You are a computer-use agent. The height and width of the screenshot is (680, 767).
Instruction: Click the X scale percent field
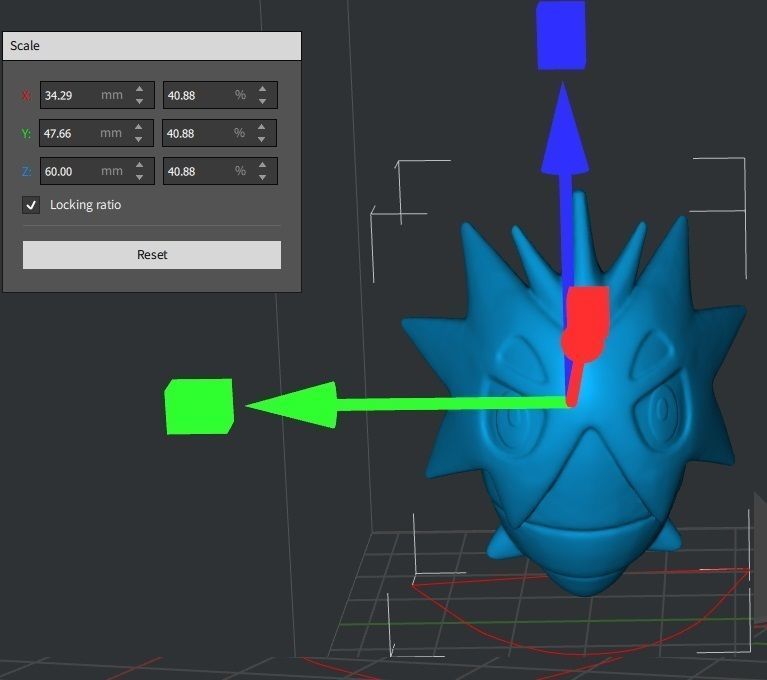click(x=220, y=95)
